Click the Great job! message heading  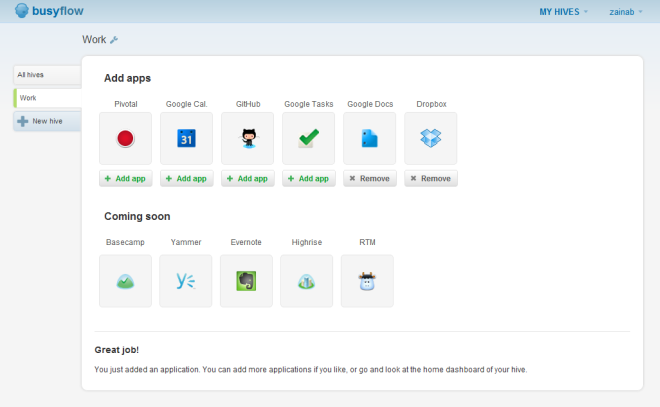pyautogui.click(x=117, y=350)
